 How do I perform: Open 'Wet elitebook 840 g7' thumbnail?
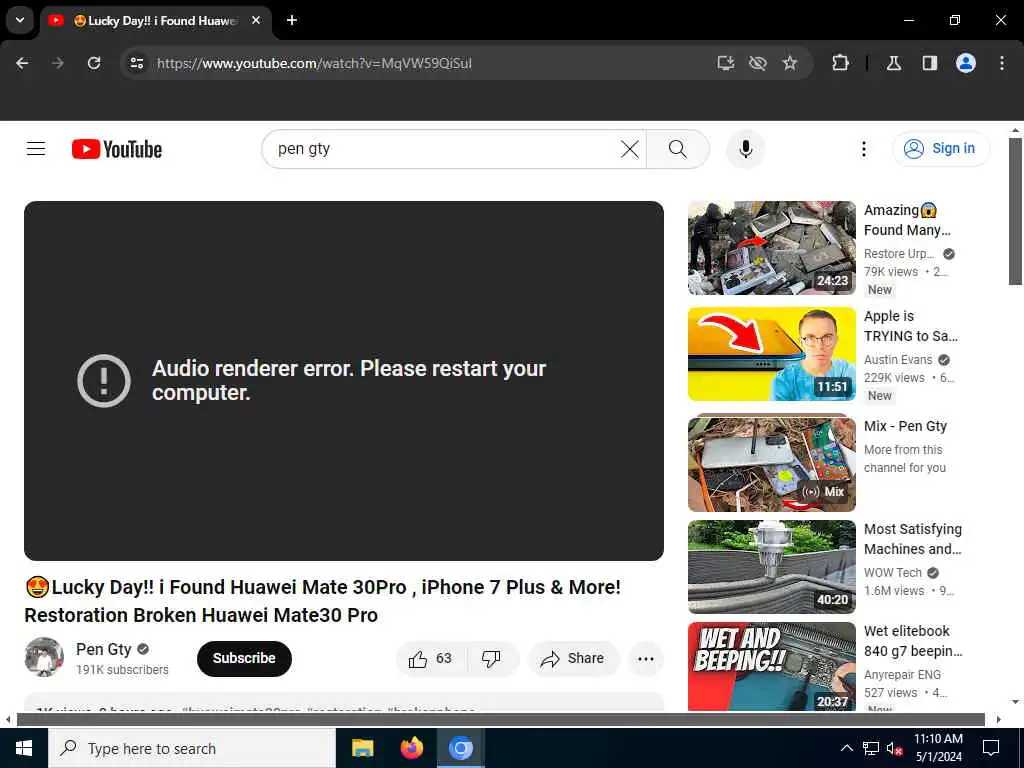(771, 667)
